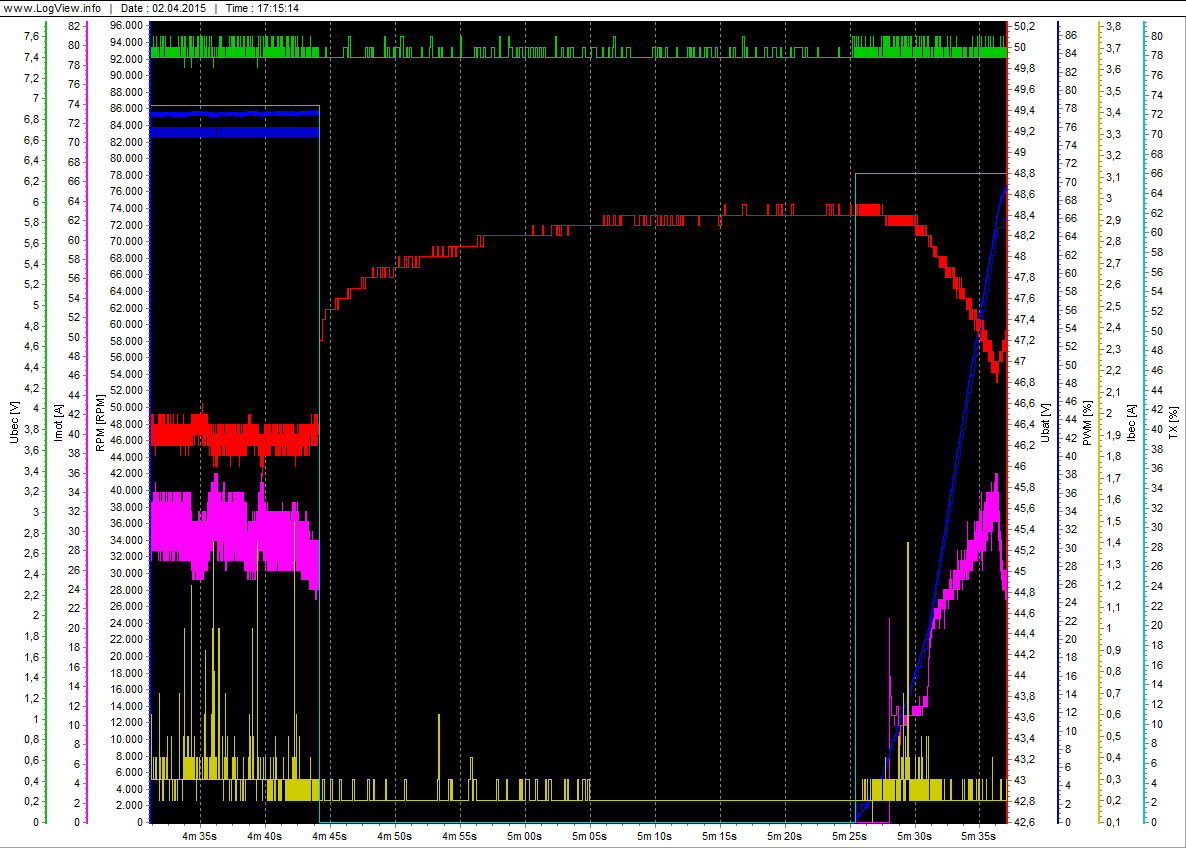This screenshot has height=848, width=1186.
Task: Select the Imot [A] axis label
Action: coord(58,422)
